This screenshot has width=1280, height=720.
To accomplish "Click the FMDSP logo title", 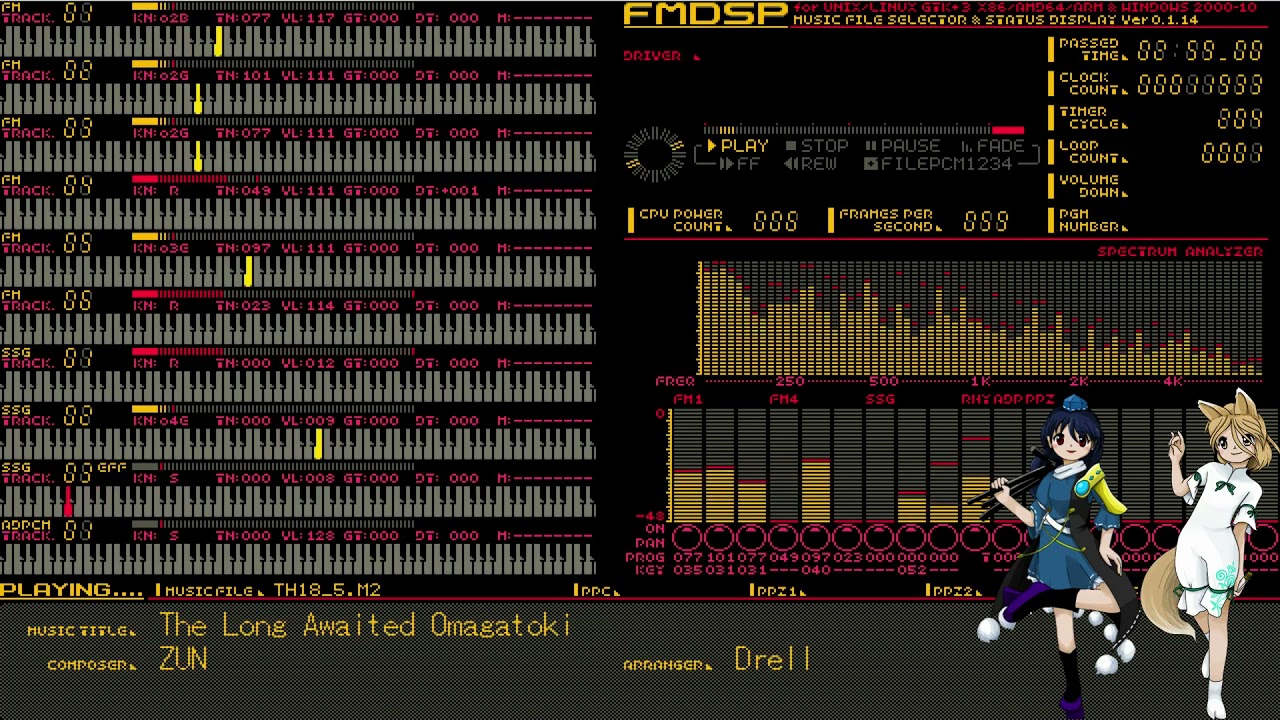I will (705, 15).
